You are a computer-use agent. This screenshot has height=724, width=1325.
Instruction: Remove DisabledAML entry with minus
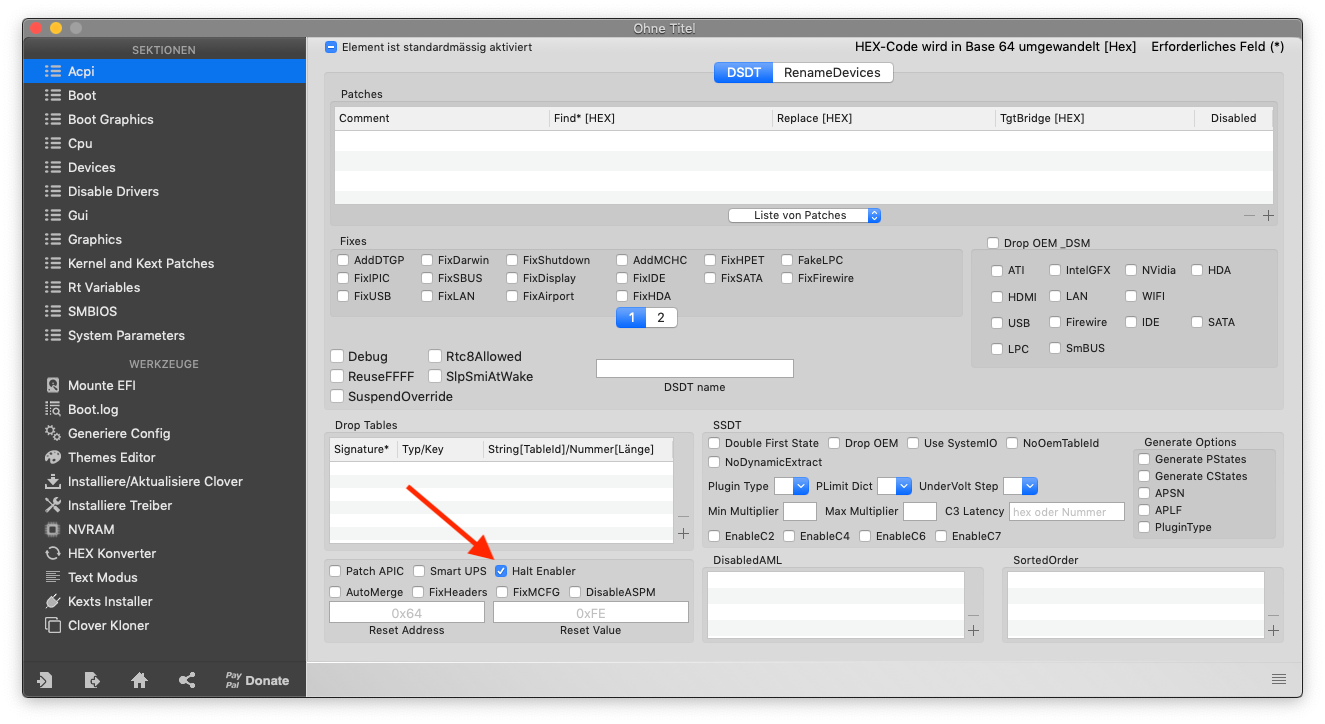point(973,615)
